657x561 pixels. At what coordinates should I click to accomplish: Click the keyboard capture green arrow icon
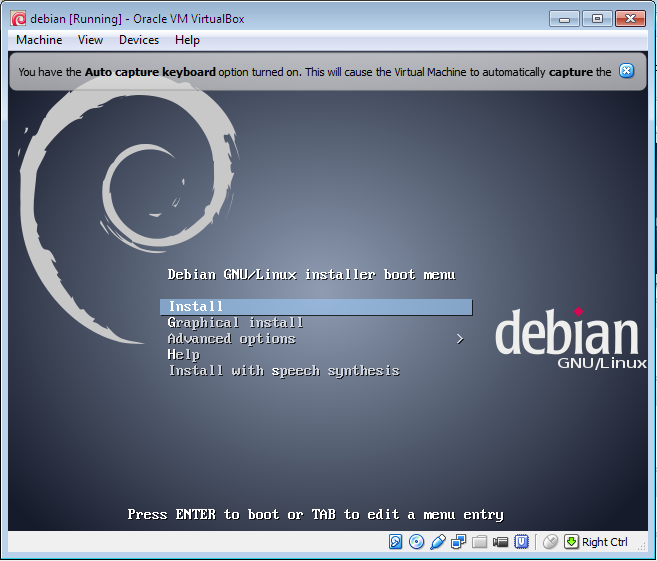click(571, 542)
